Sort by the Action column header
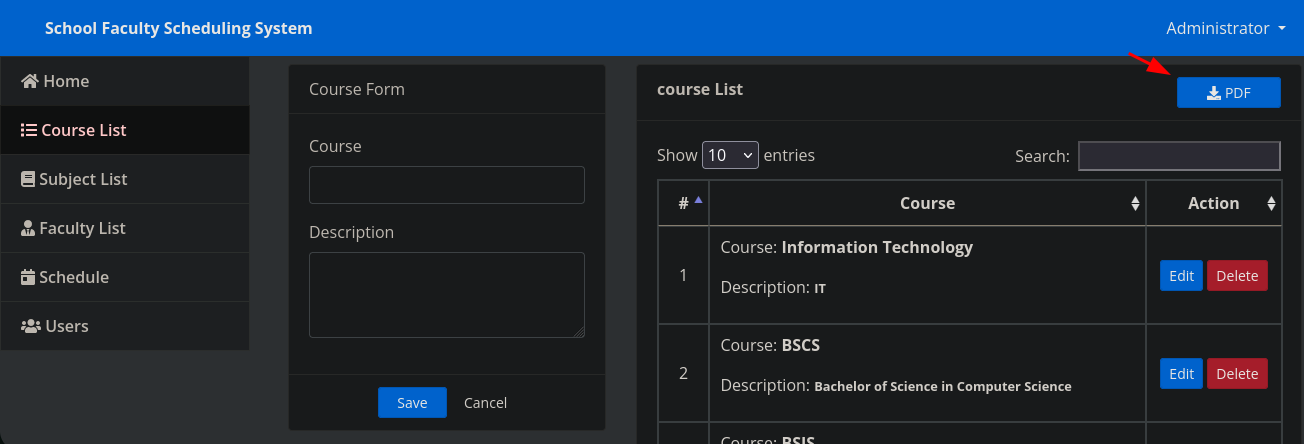This screenshot has height=444, width=1304. (1213, 203)
